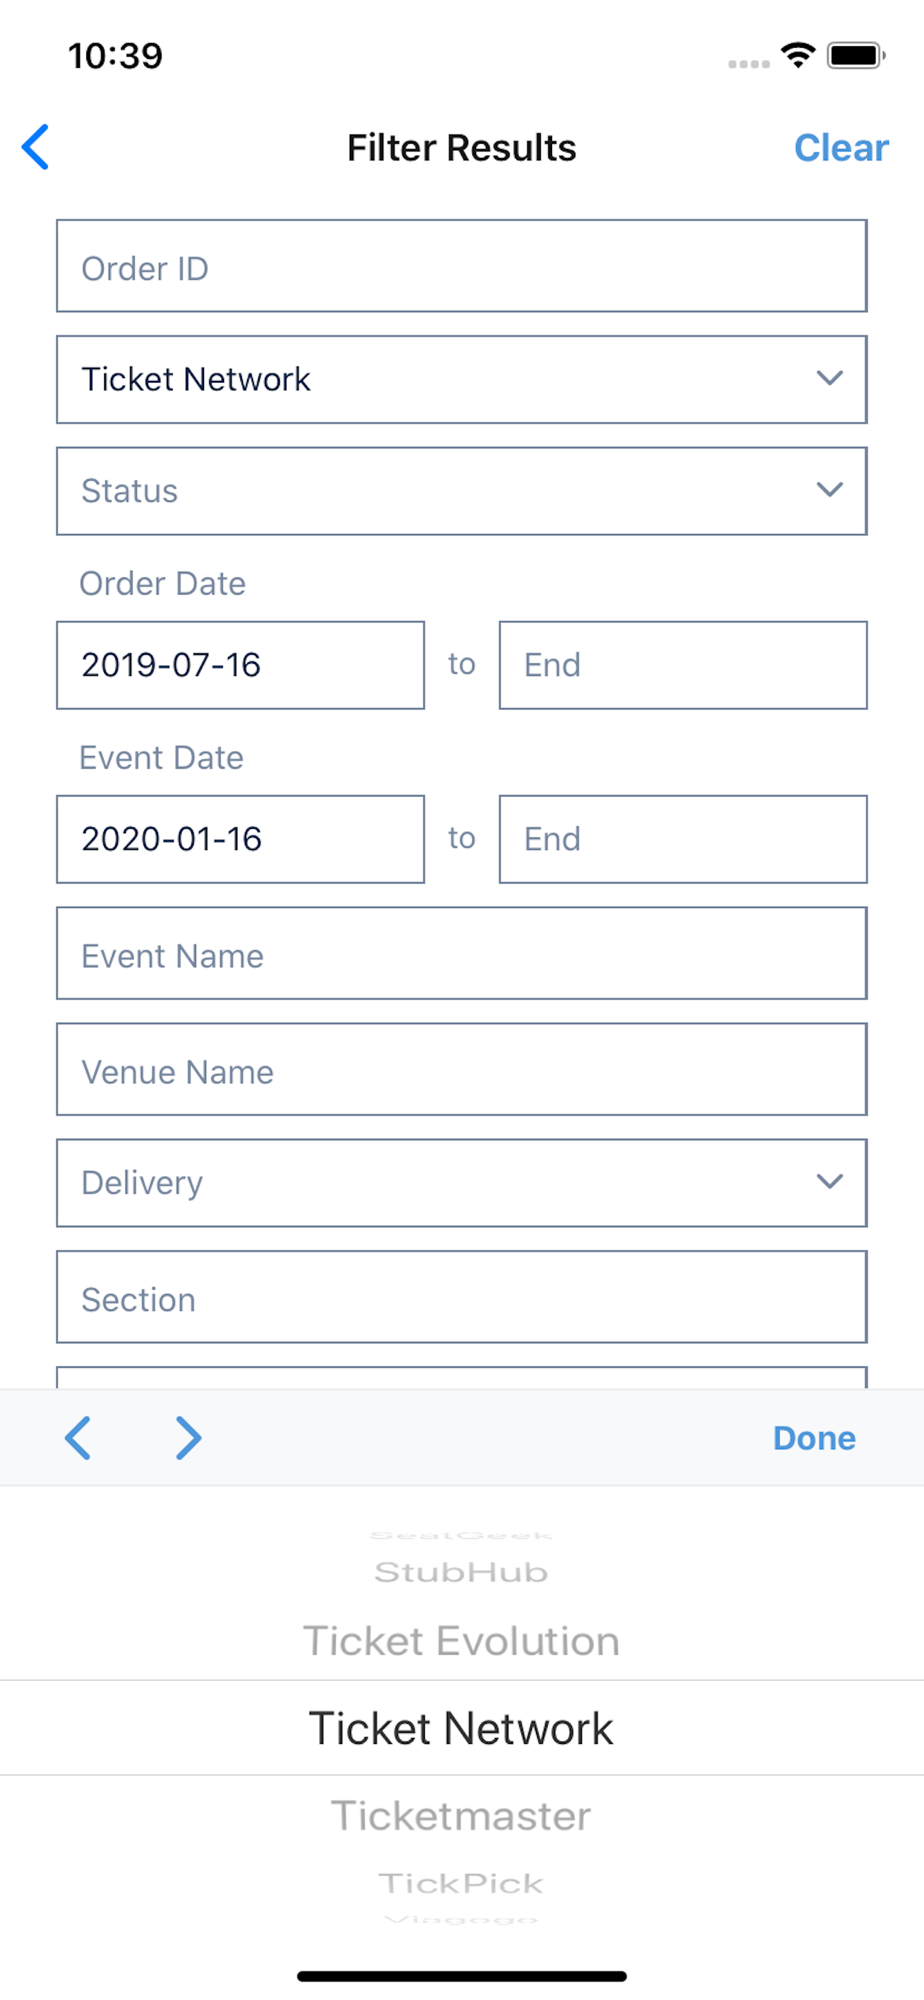
Task: Pick StubHub in the picker list
Action: 461,1572
